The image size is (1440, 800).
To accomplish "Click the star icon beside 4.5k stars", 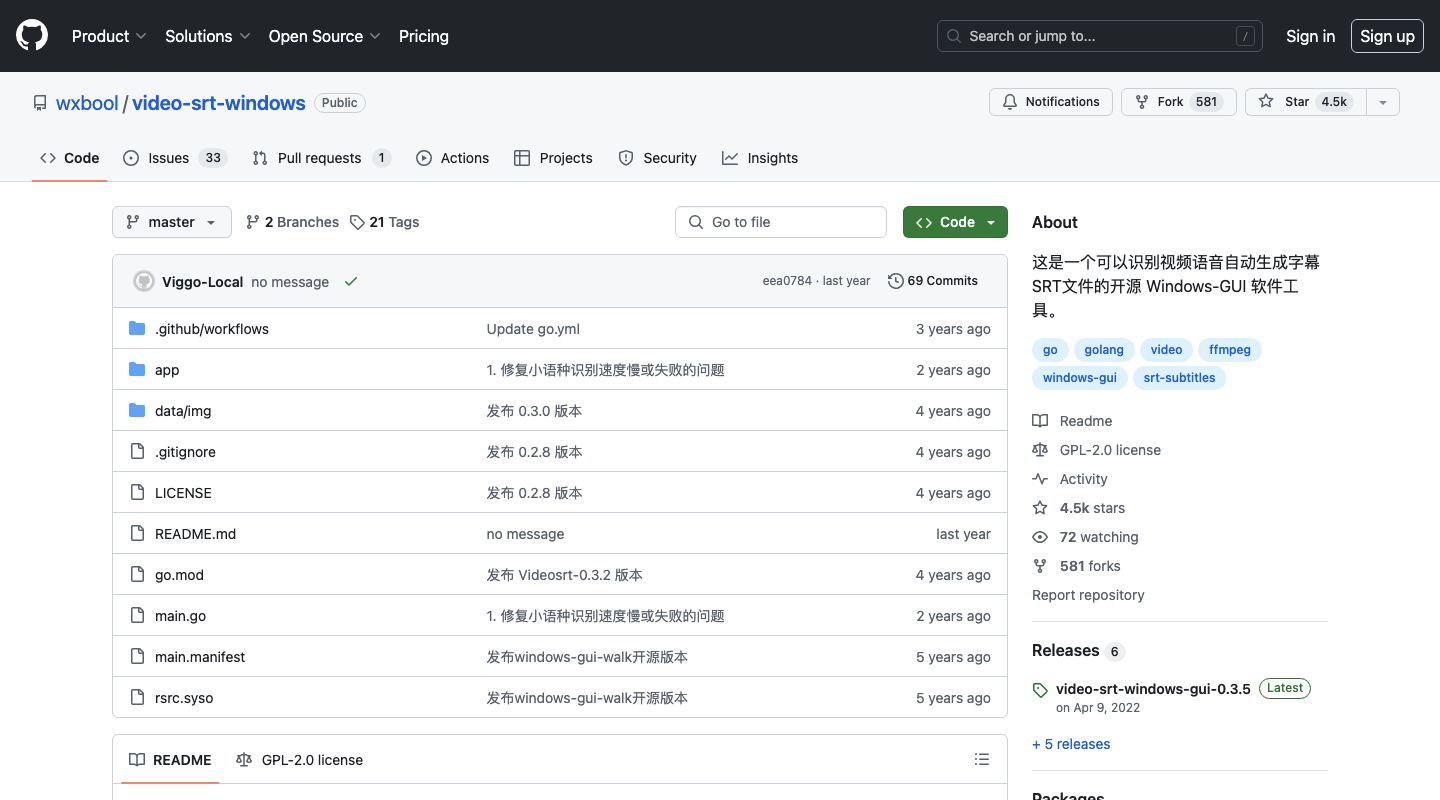I will [1040, 508].
